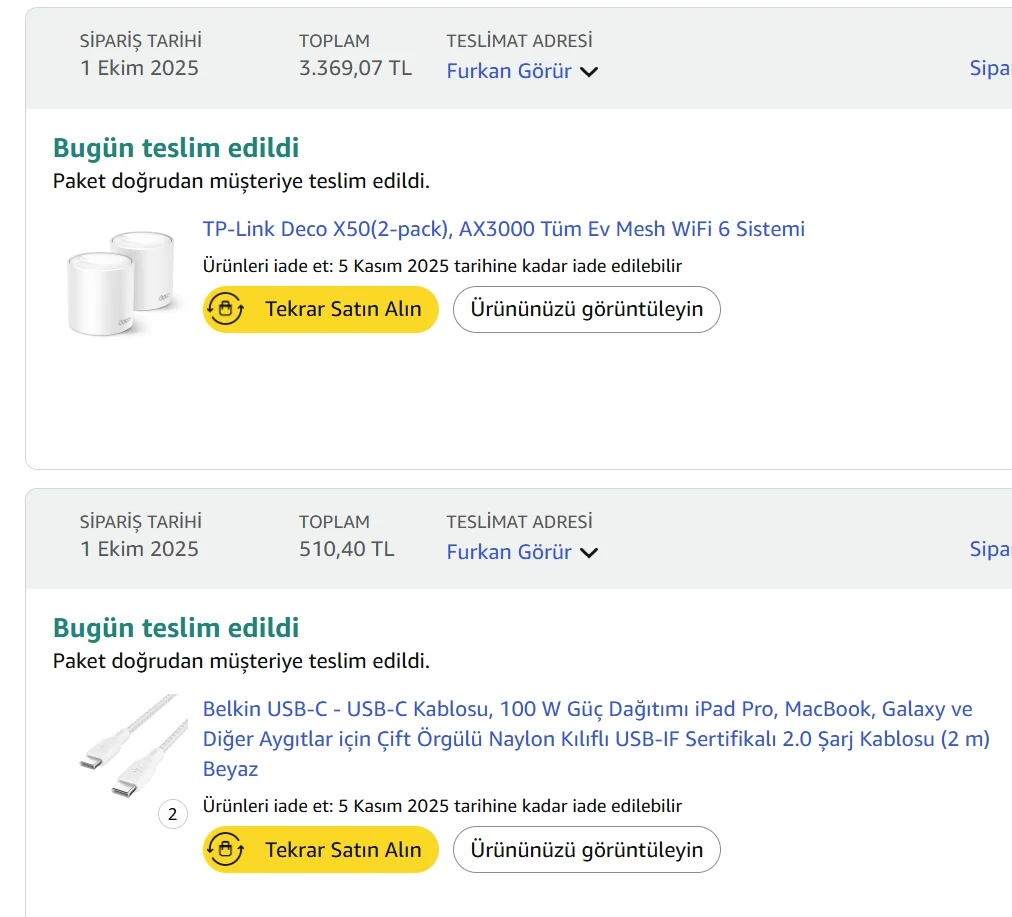Click the truncated Sipa… link in the first order header

[990, 68]
